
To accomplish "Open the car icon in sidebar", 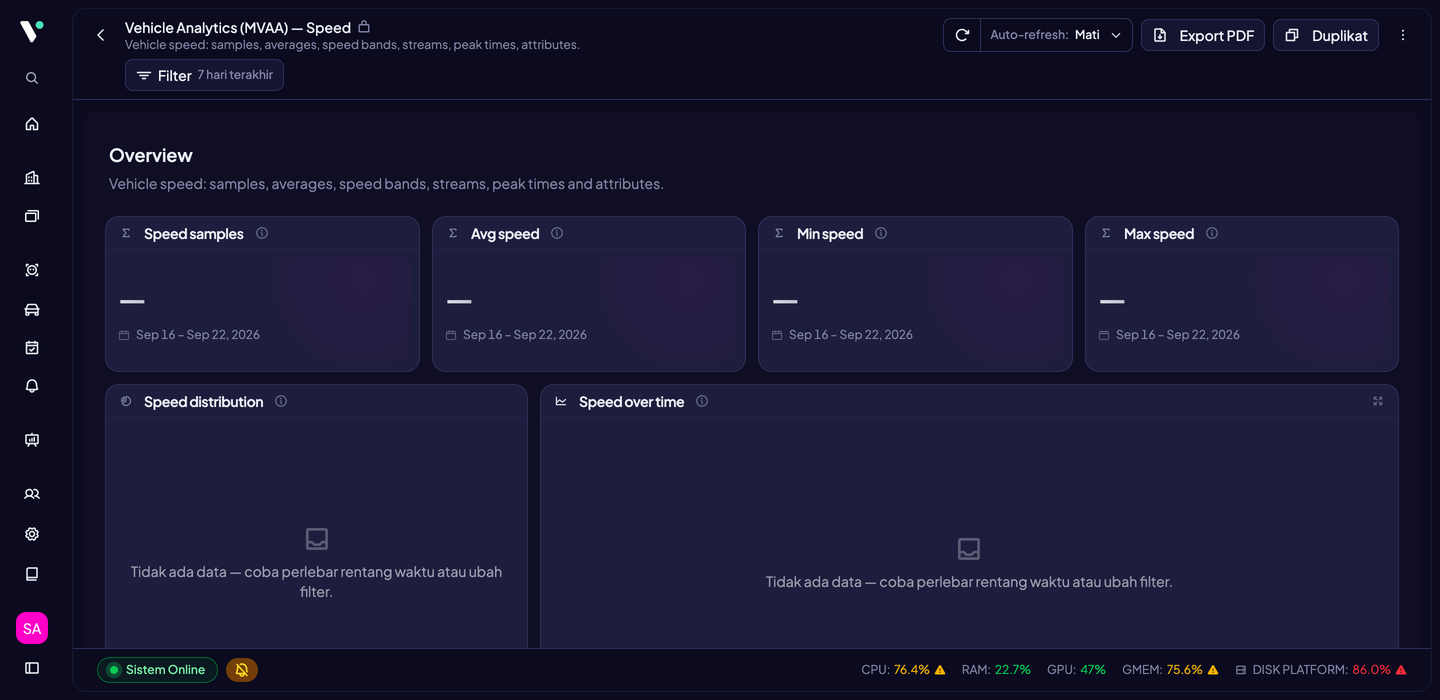I will tap(32, 309).
